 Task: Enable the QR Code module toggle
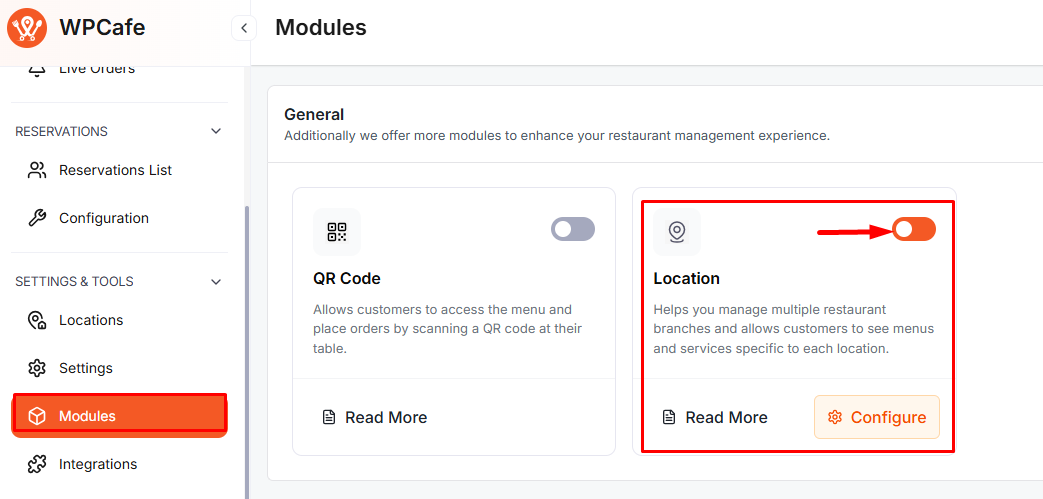tap(573, 229)
